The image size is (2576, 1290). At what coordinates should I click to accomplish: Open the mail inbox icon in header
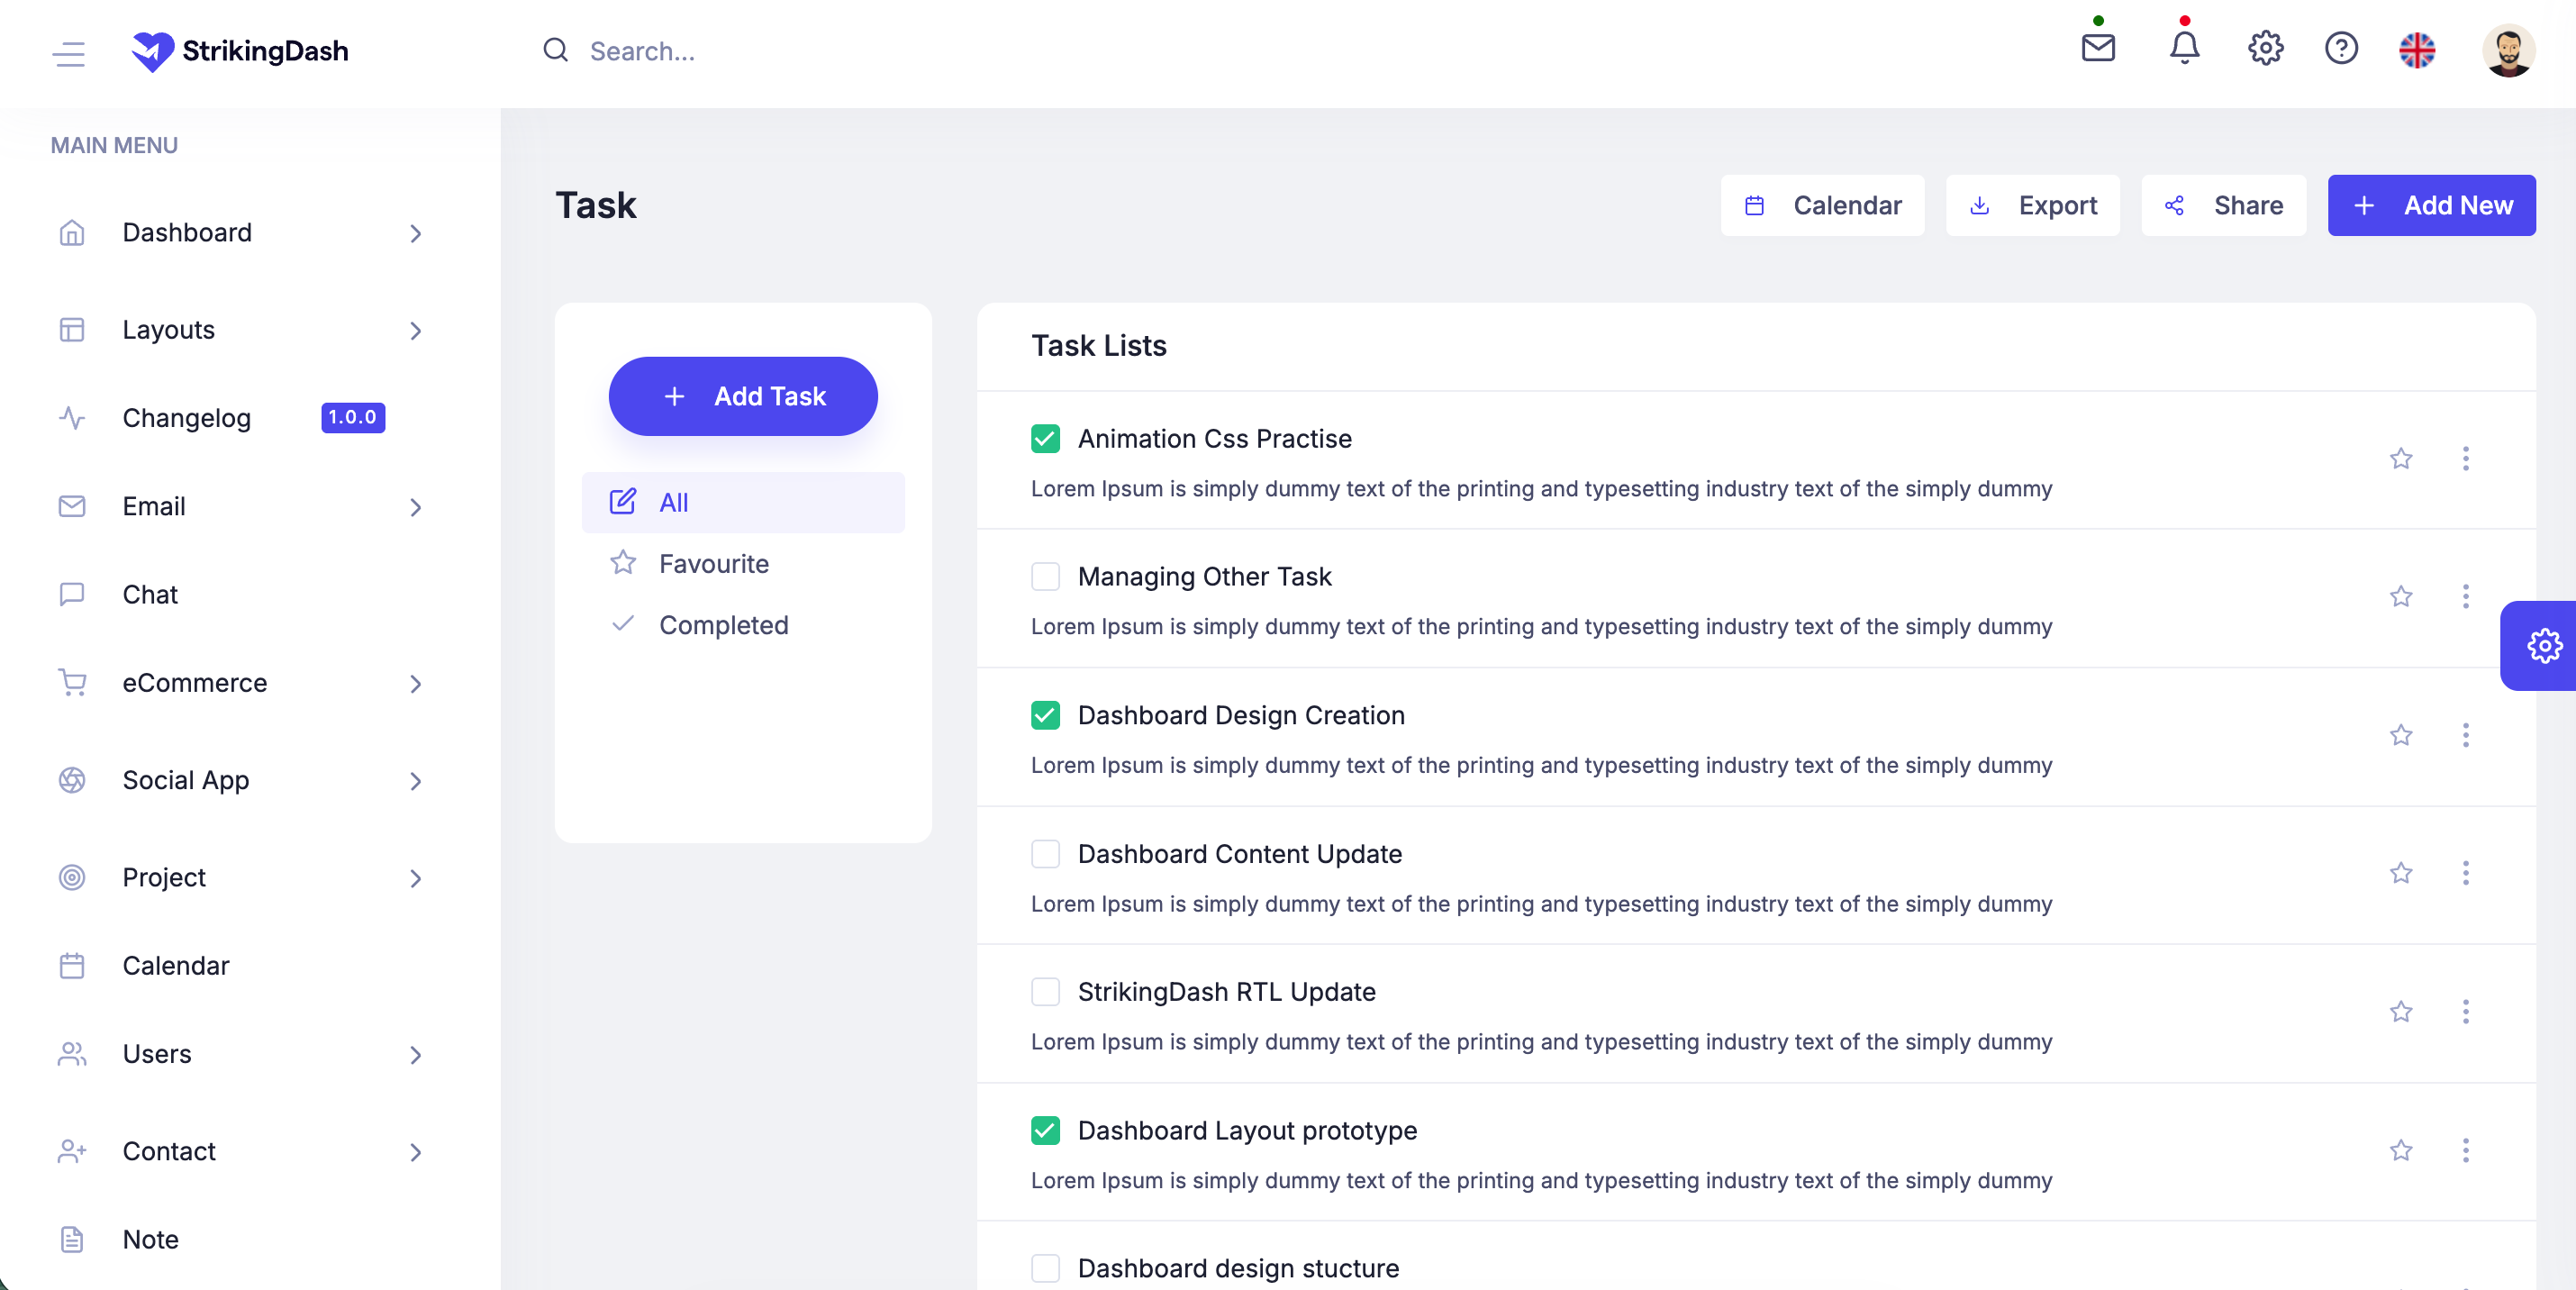(x=2097, y=48)
